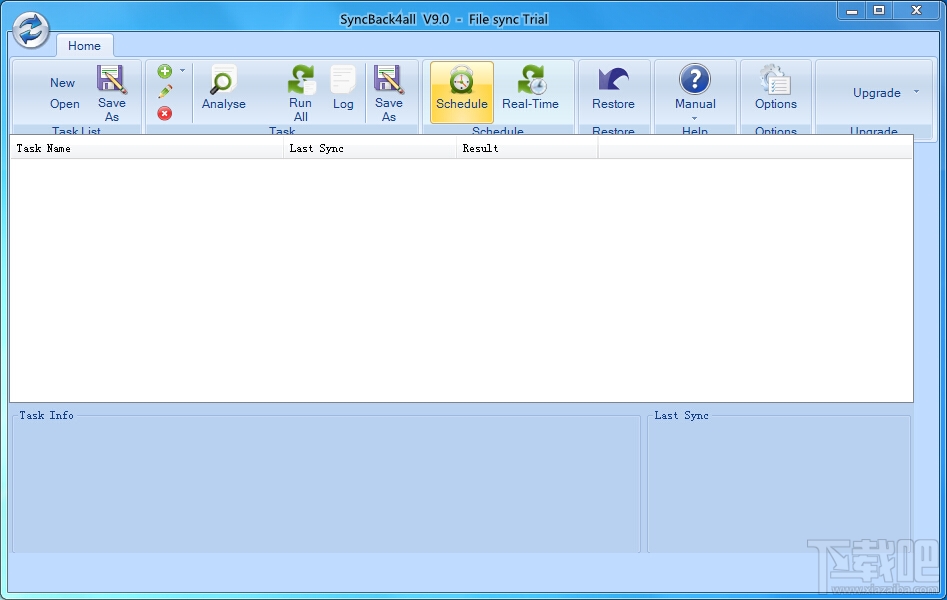Minimize the SyncBack4all window

[852, 11]
